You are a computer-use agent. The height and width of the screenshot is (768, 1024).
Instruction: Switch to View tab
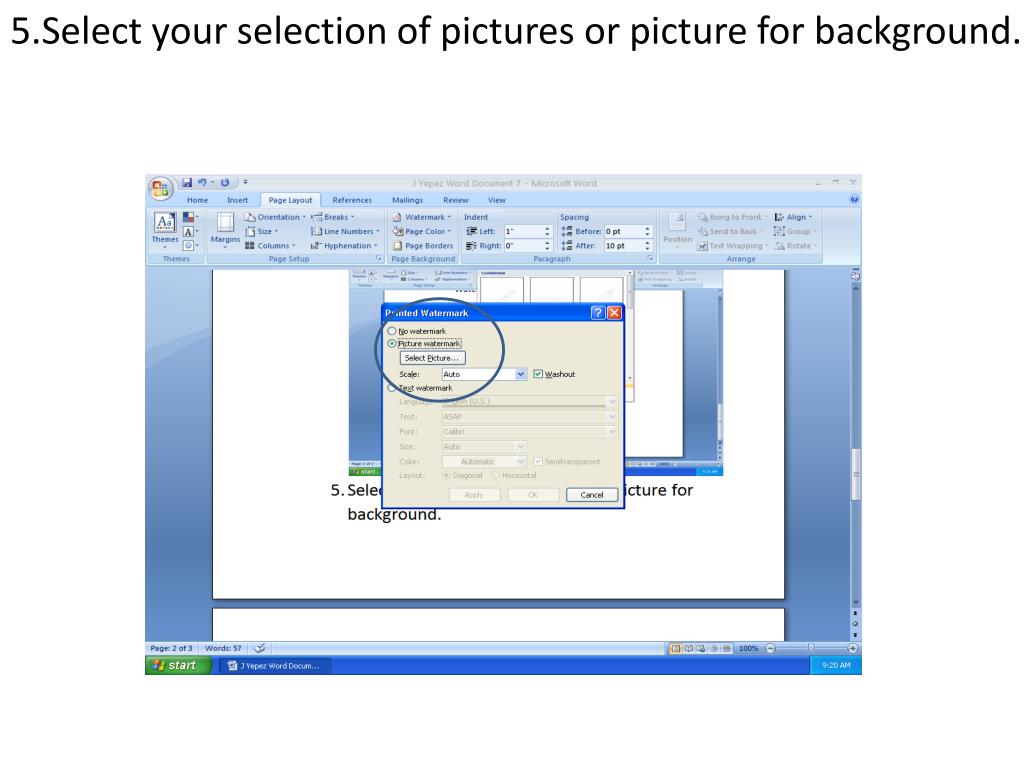pos(496,200)
